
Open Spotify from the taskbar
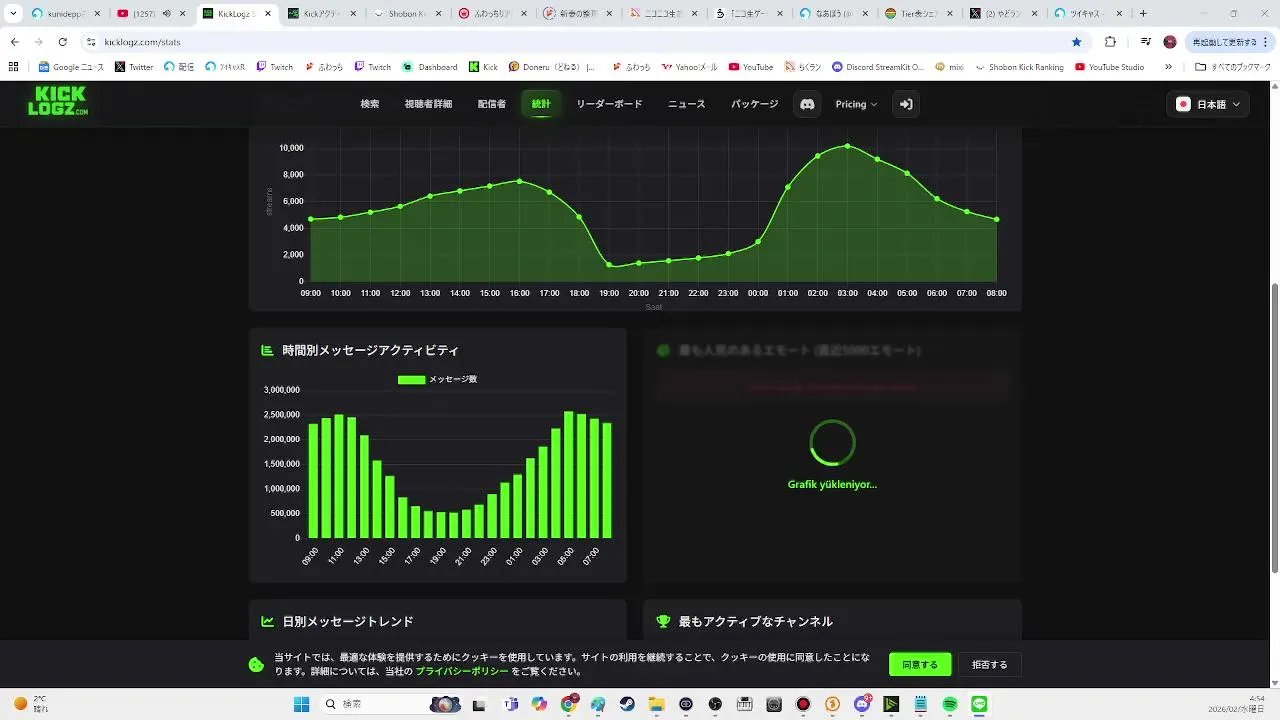[950, 704]
